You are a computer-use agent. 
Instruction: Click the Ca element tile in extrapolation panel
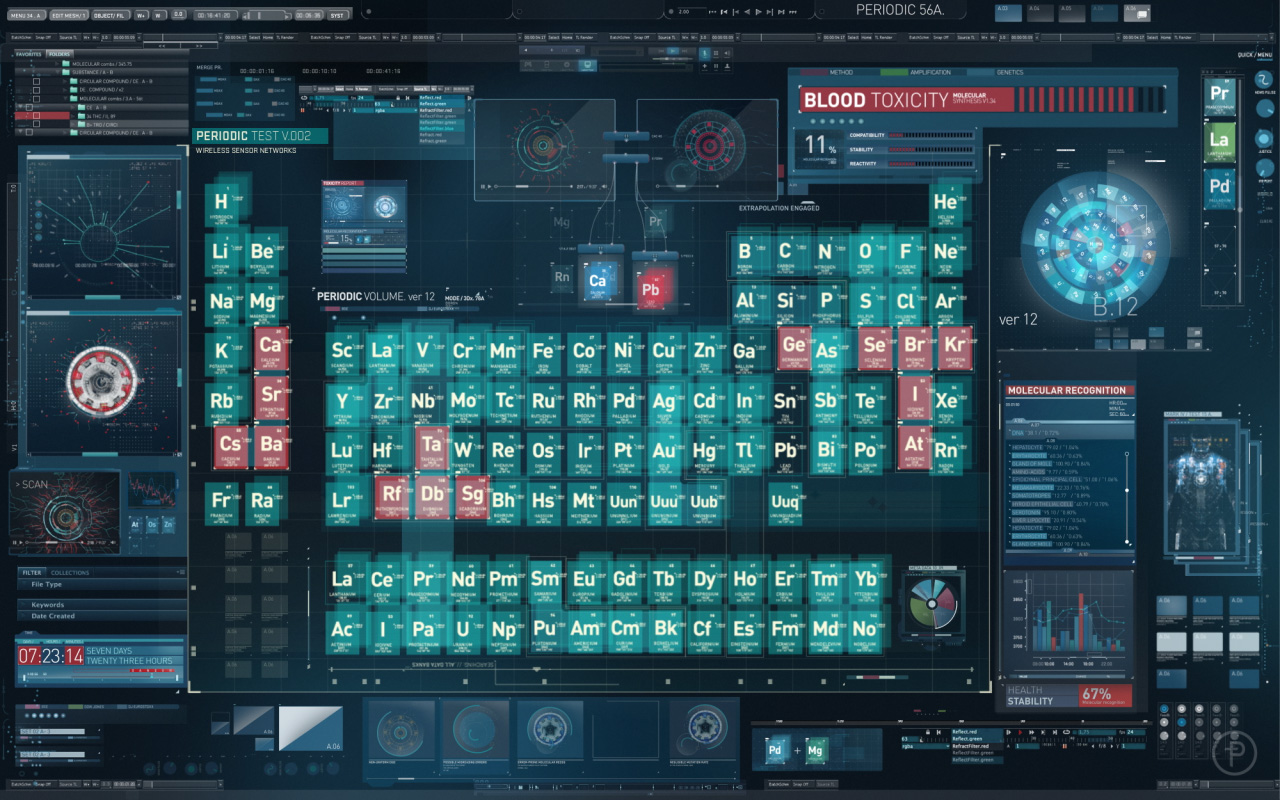point(597,281)
